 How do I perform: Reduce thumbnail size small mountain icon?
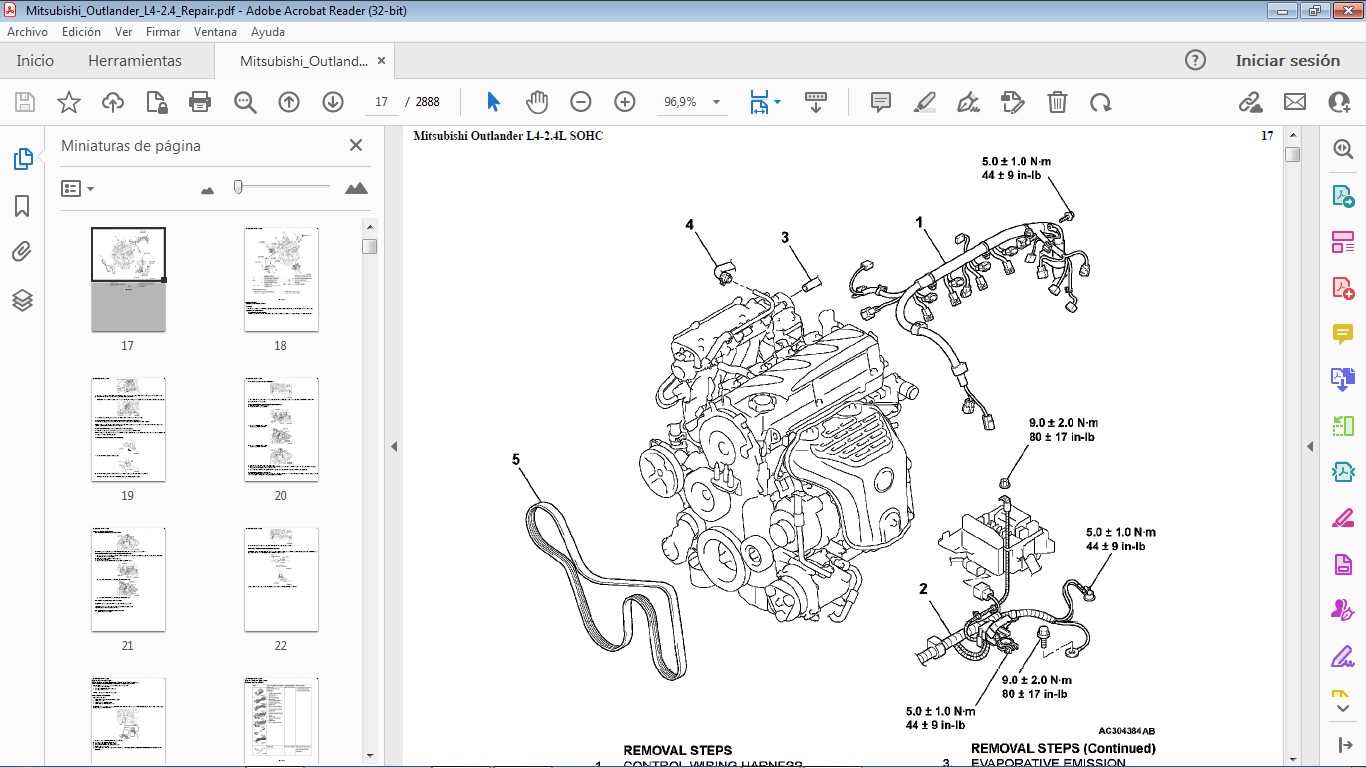click(208, 189)
